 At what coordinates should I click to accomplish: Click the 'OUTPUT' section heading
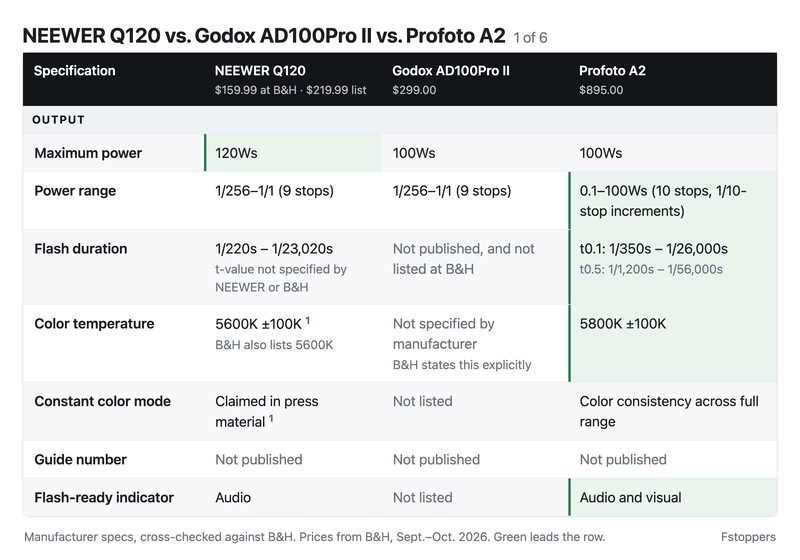59,120
